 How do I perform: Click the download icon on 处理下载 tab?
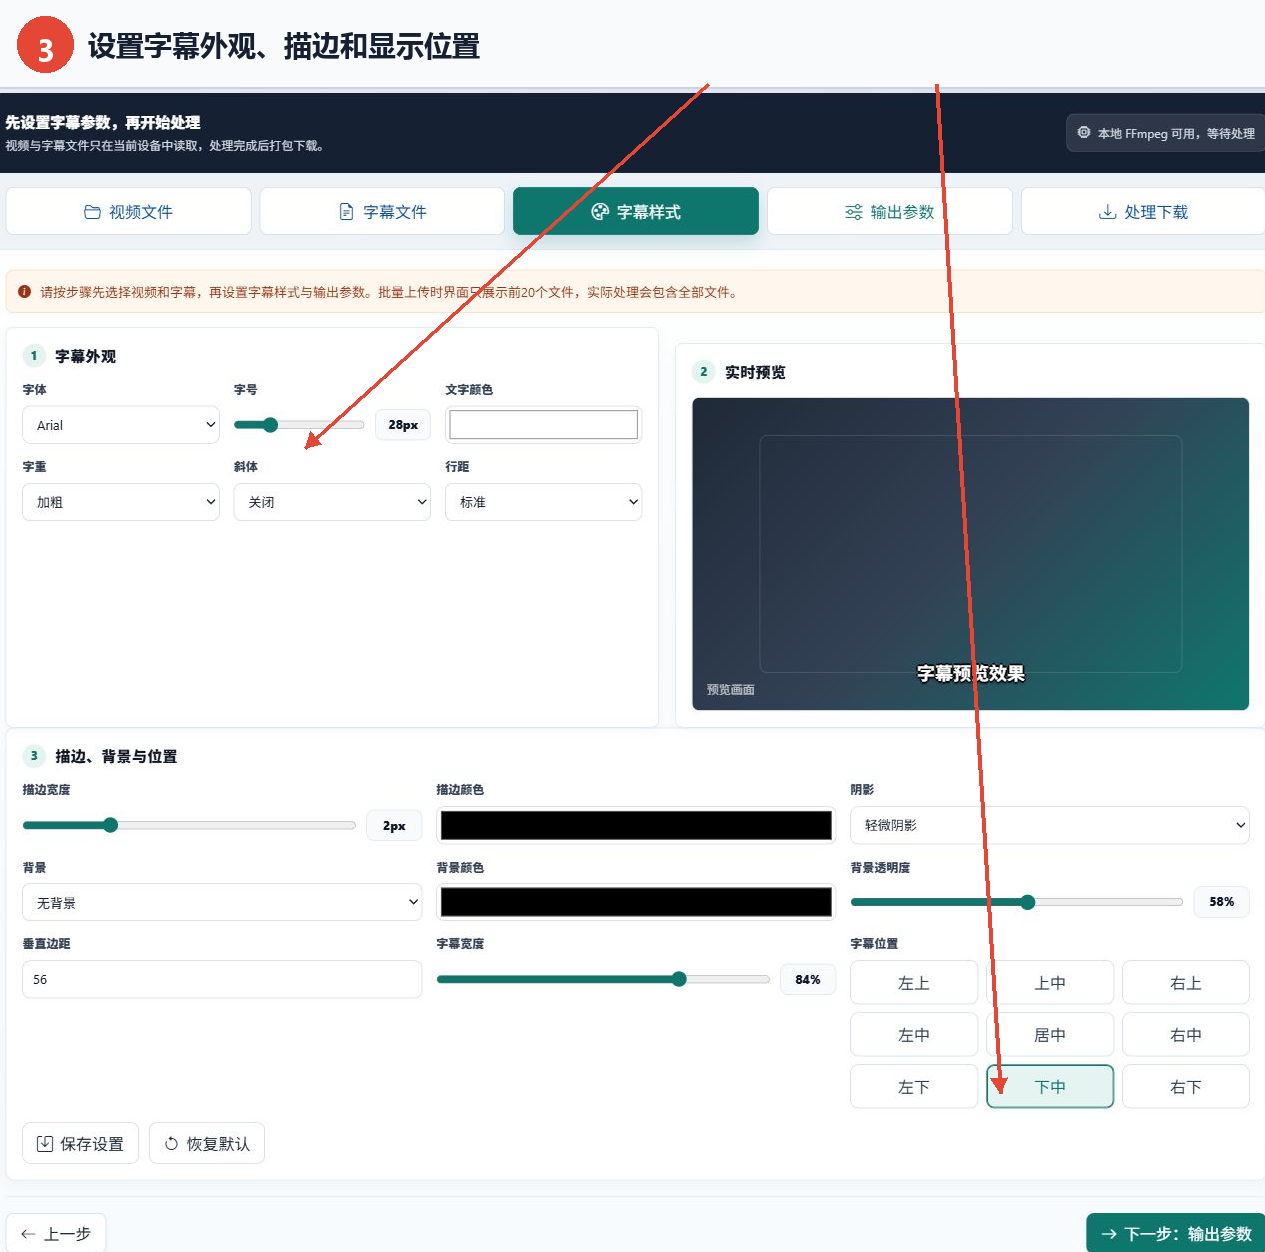1107,212
